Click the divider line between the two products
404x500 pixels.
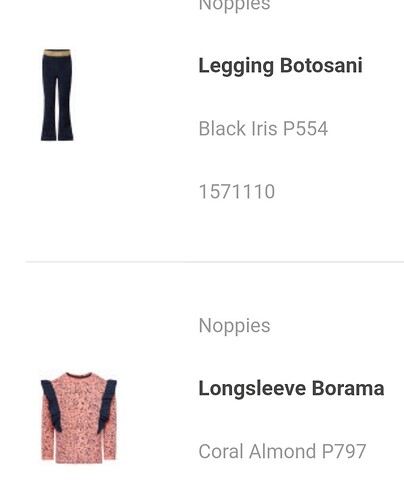click(215, 262)
